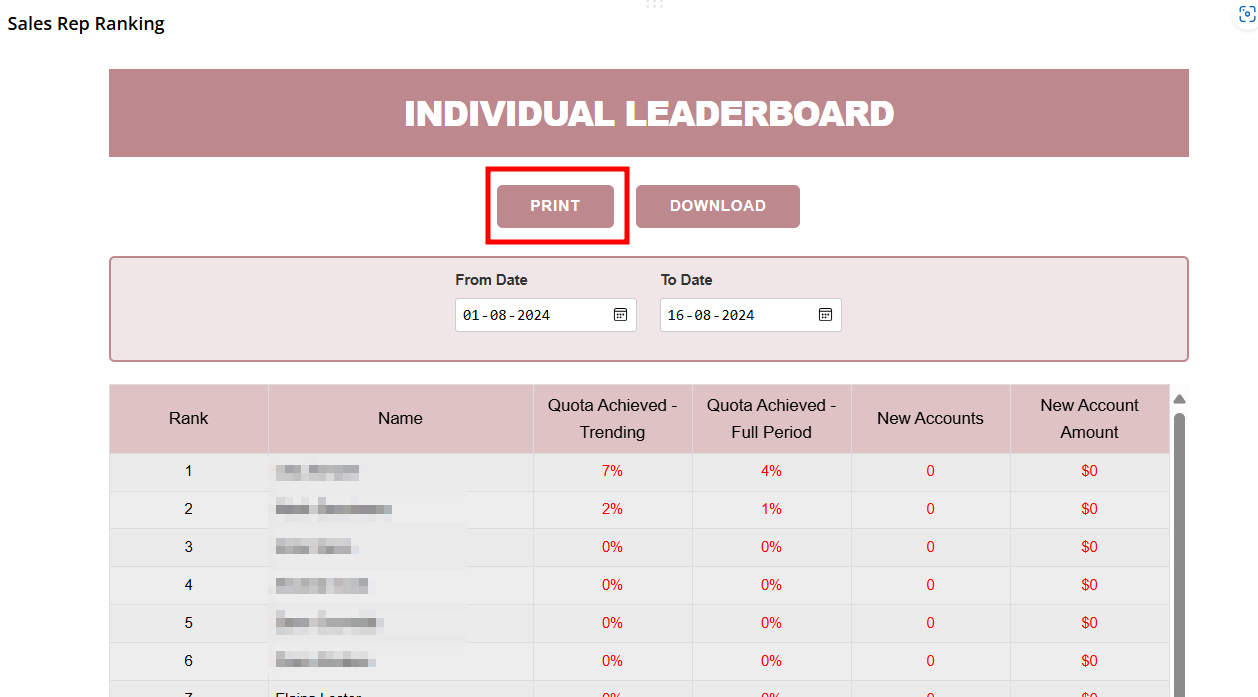Click the drag handle dots at top center
This screenshot has width=1258, height=697.
(x=654, y=5)
